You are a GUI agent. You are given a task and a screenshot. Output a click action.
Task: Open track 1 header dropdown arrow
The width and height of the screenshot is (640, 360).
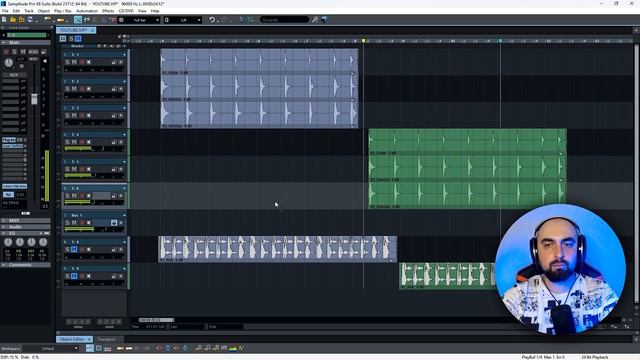tap(124, 54)
